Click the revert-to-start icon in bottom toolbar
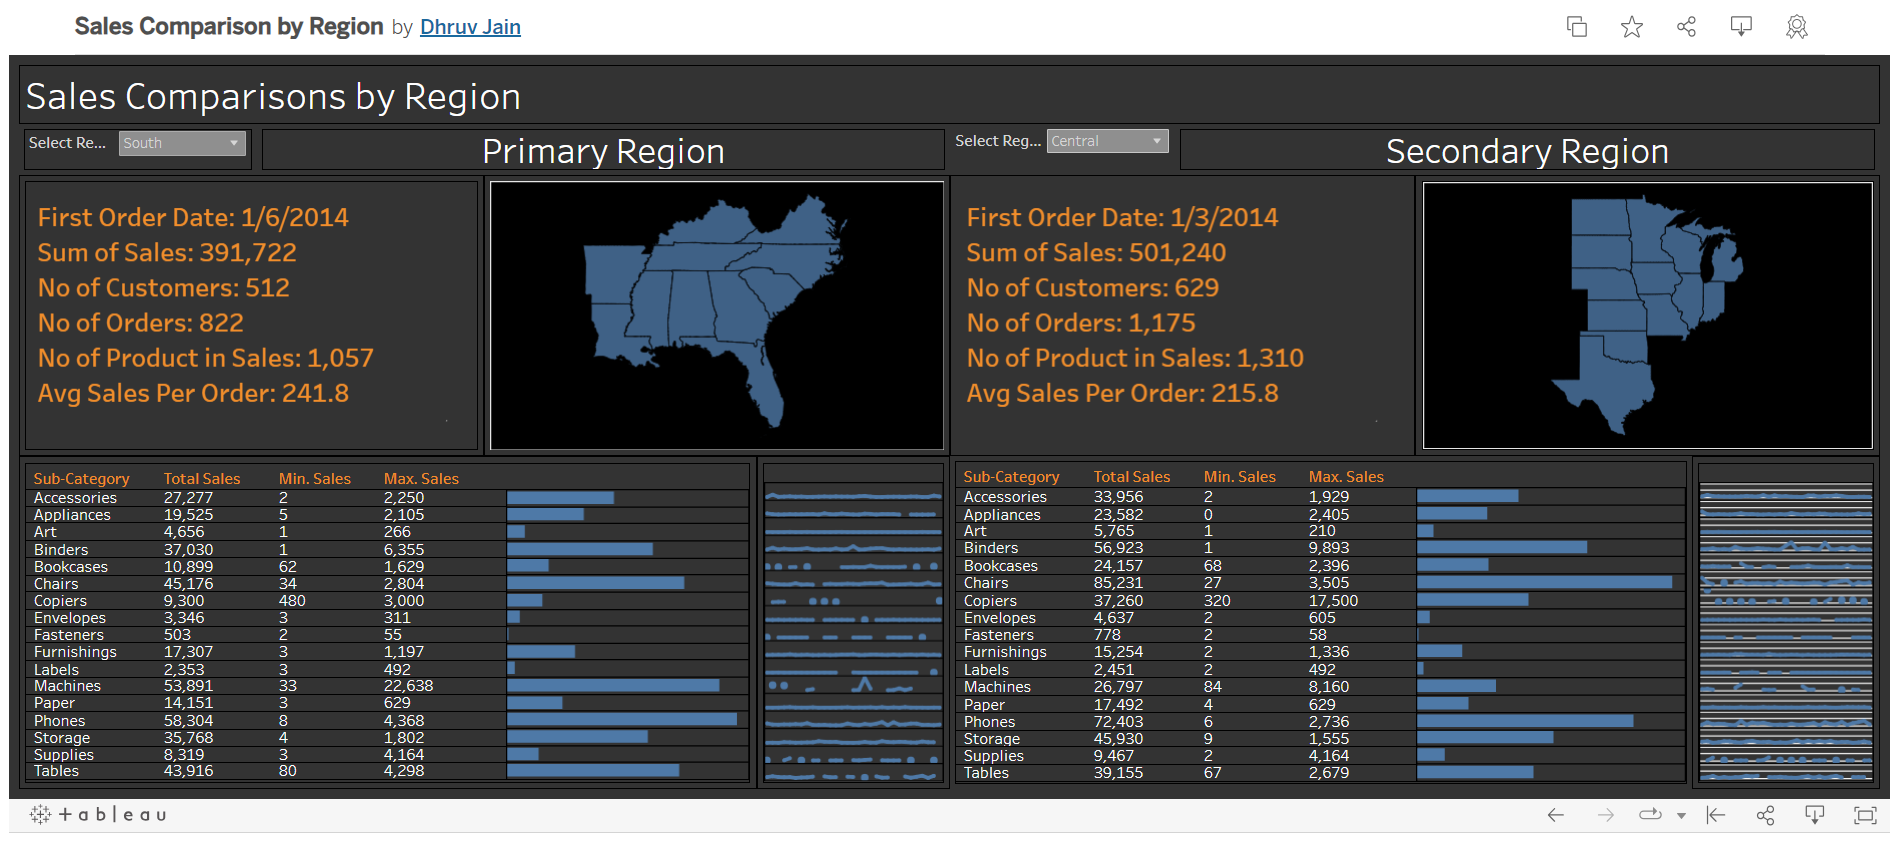Viewport: 1895px width, 850px height. point(1716,815)
